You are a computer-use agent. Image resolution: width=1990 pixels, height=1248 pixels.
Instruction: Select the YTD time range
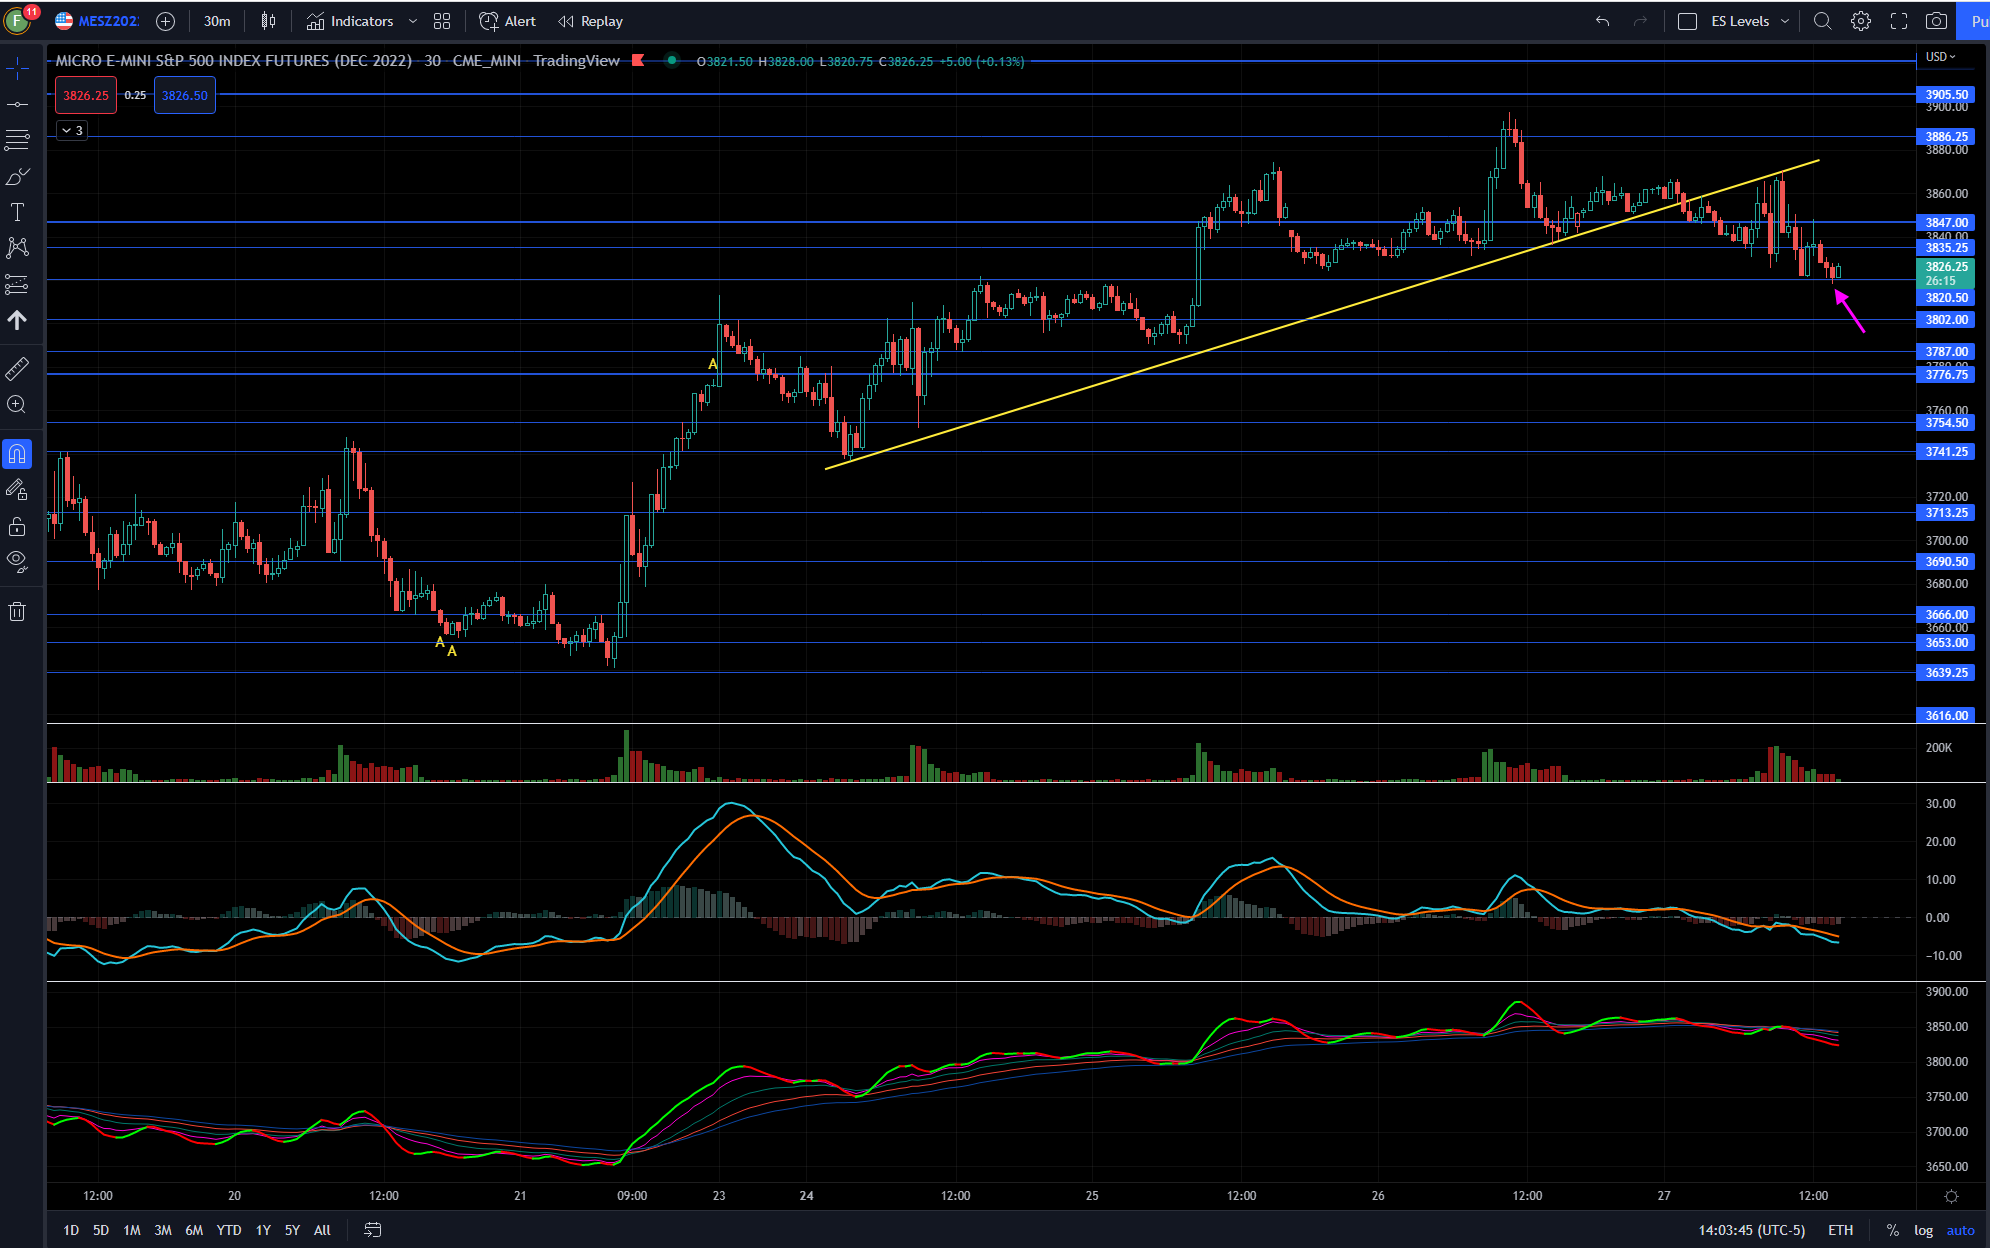pyautogui.click(x=229, y=1230)
